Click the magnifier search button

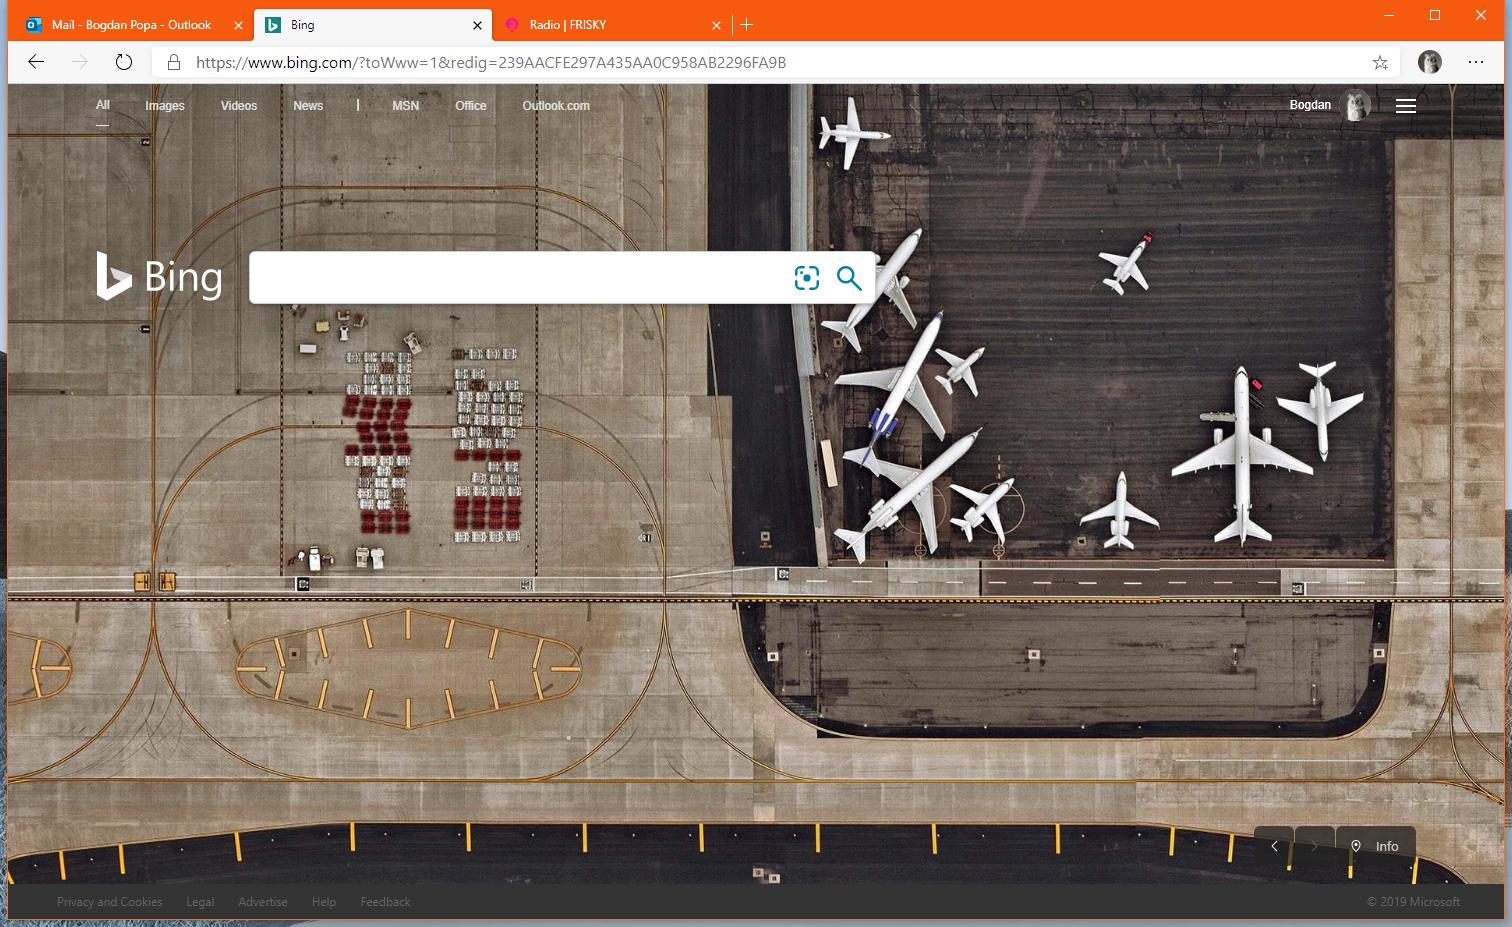pos(849,278)
